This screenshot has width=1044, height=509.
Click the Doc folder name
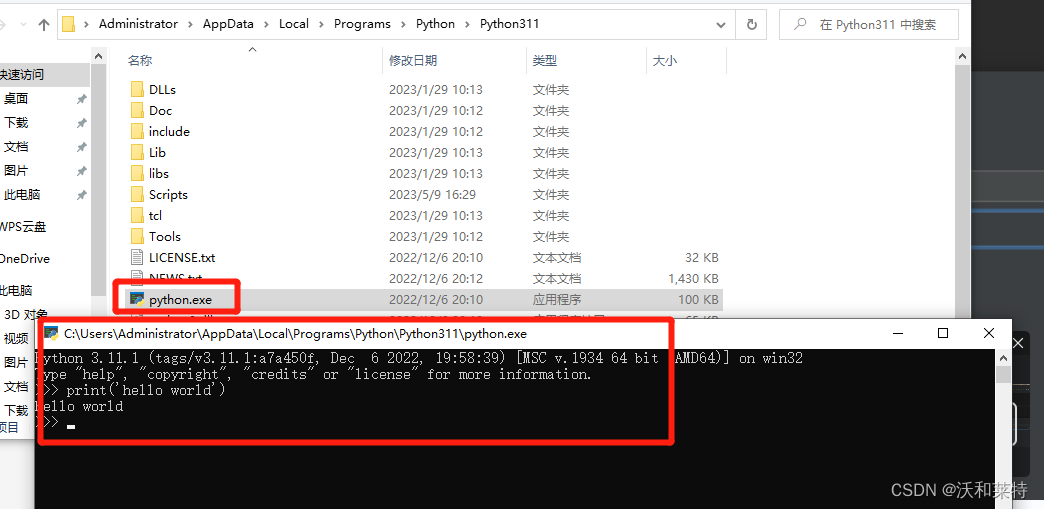point(160,111)
